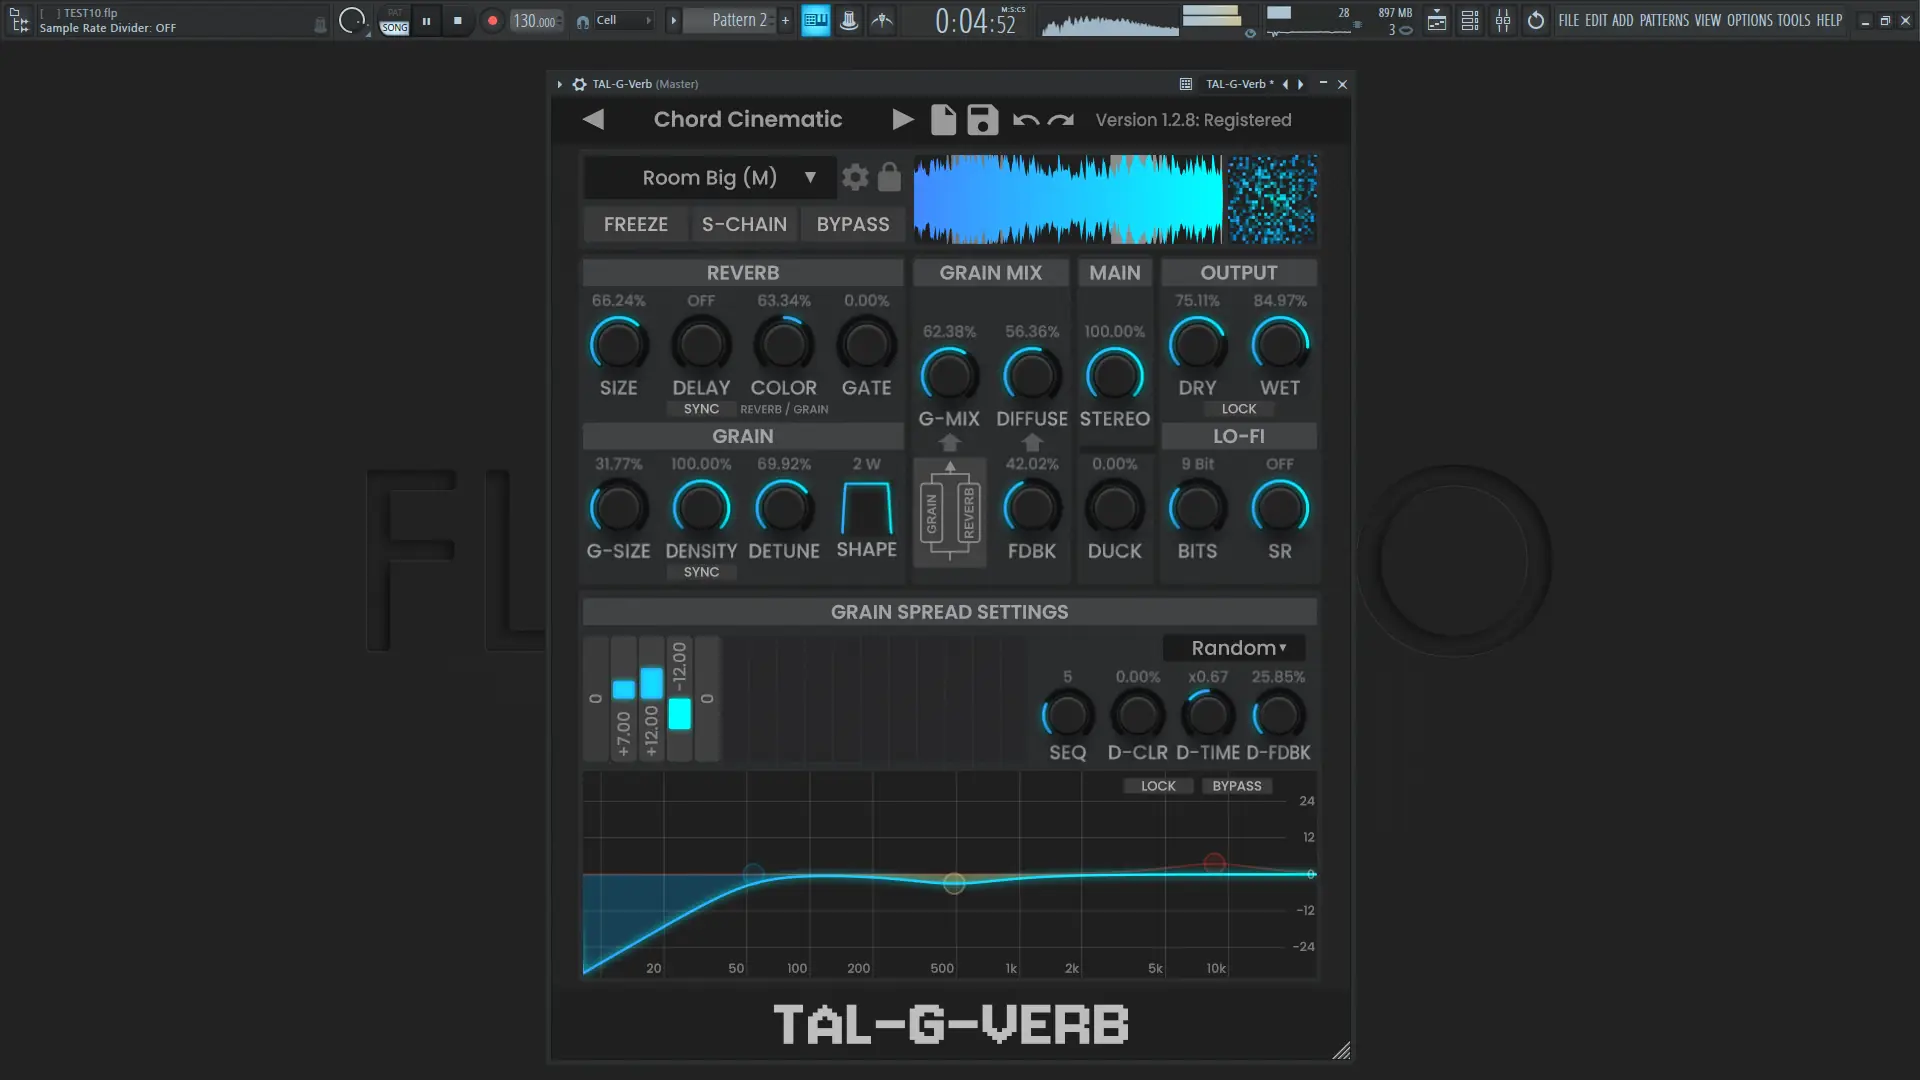
Task: Click the WET output knob
Action: point(1280,345)
